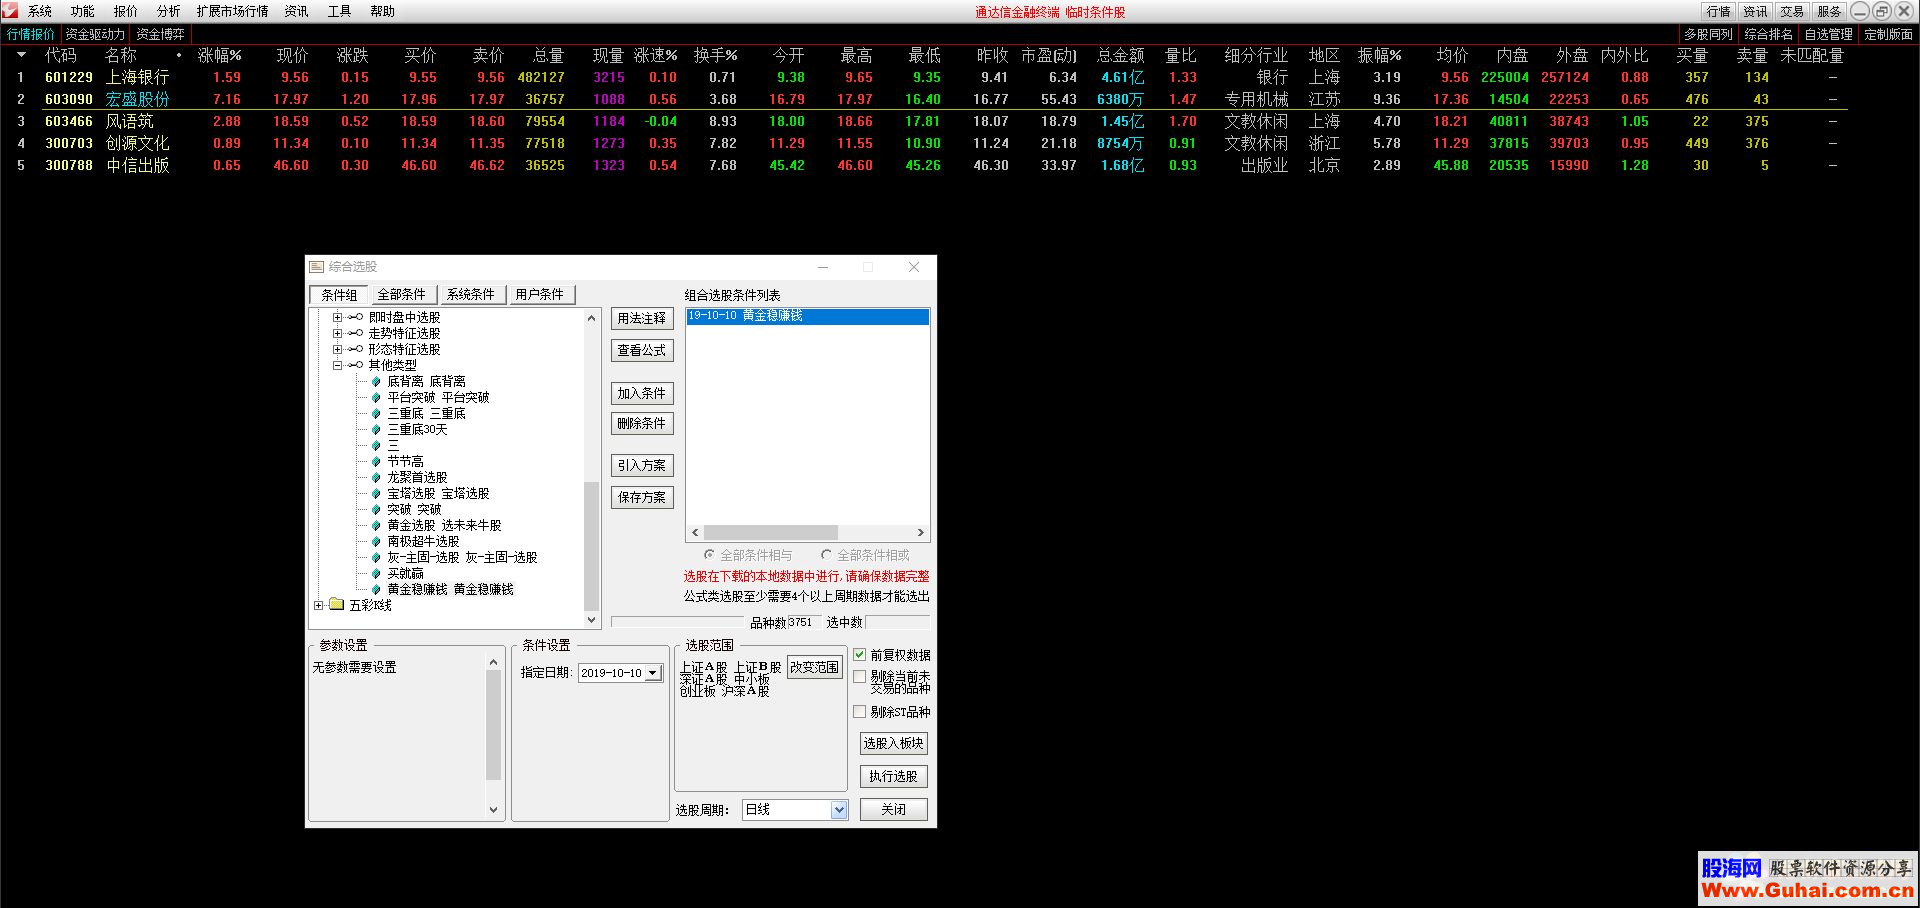Click the 五彩K线 folder icon

tap(337, 605)
